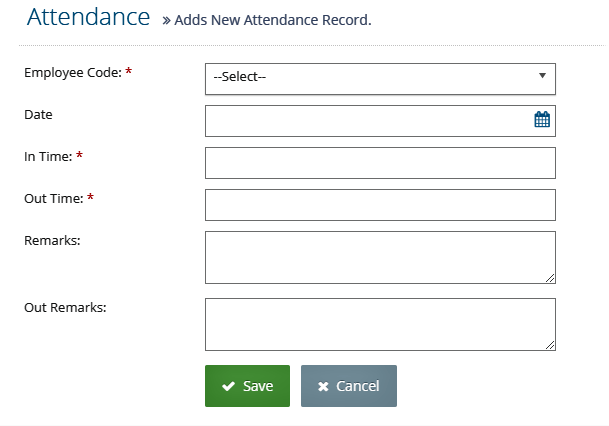This screenshot has width=609, height=426.
Task: Open the Date calendar picker icon
Action: pyautogui.click(x=542, y=119)
